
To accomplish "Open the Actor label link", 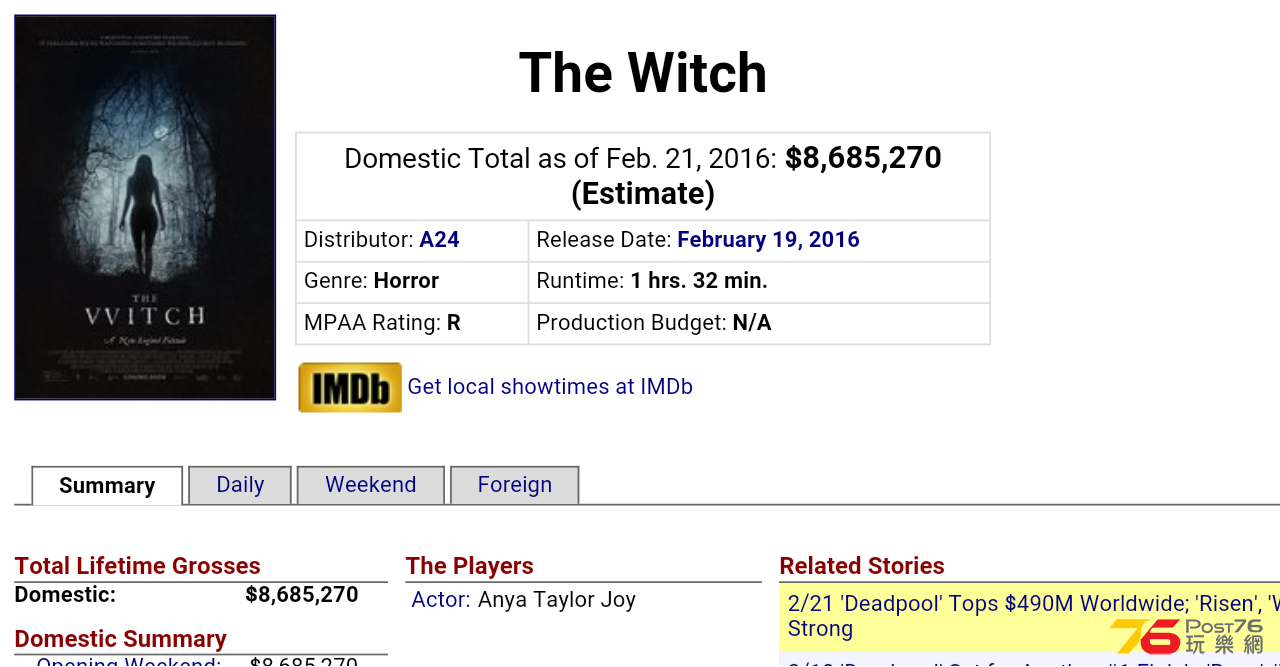I will tap(440, 600).
